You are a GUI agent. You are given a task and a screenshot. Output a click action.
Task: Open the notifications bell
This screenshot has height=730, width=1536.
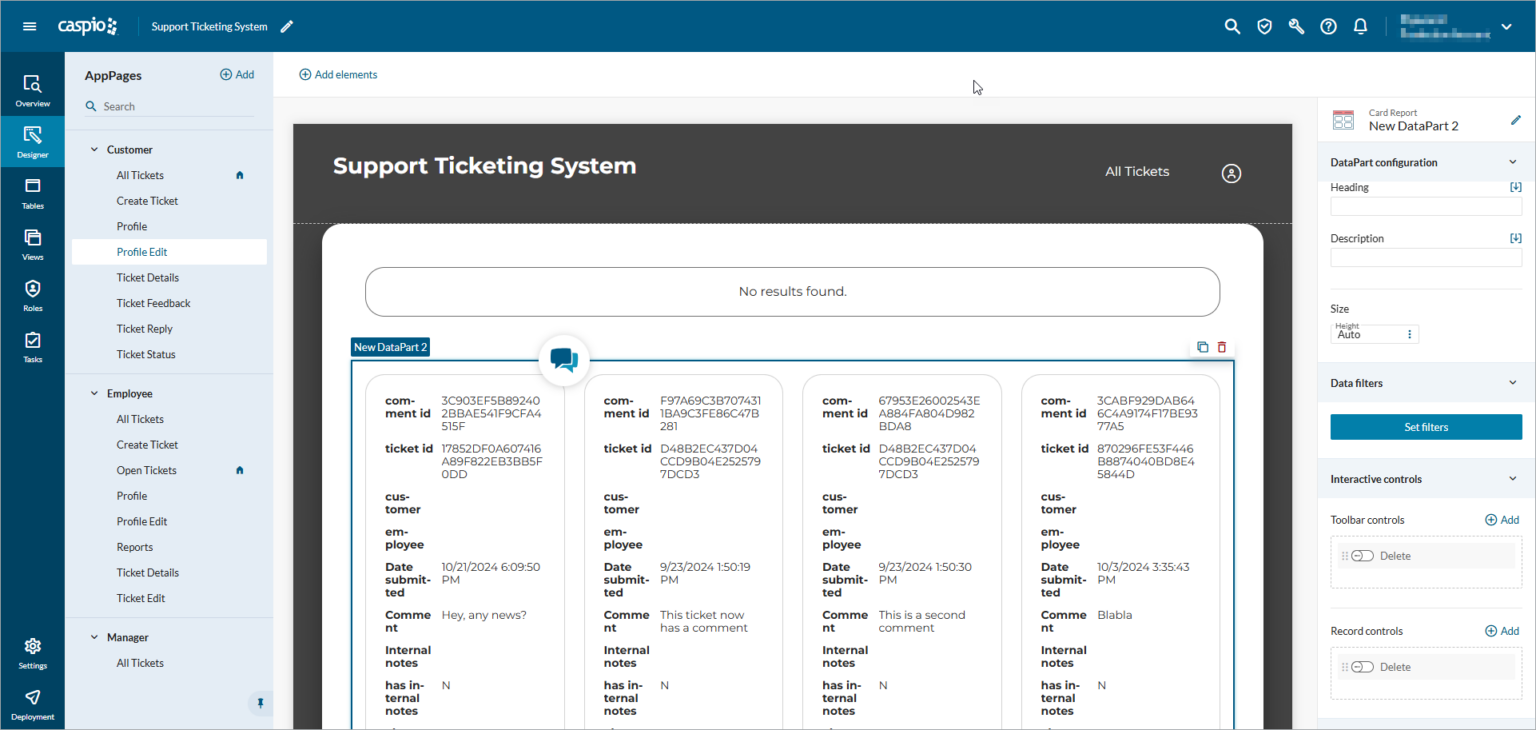(x=1360, y=27)
